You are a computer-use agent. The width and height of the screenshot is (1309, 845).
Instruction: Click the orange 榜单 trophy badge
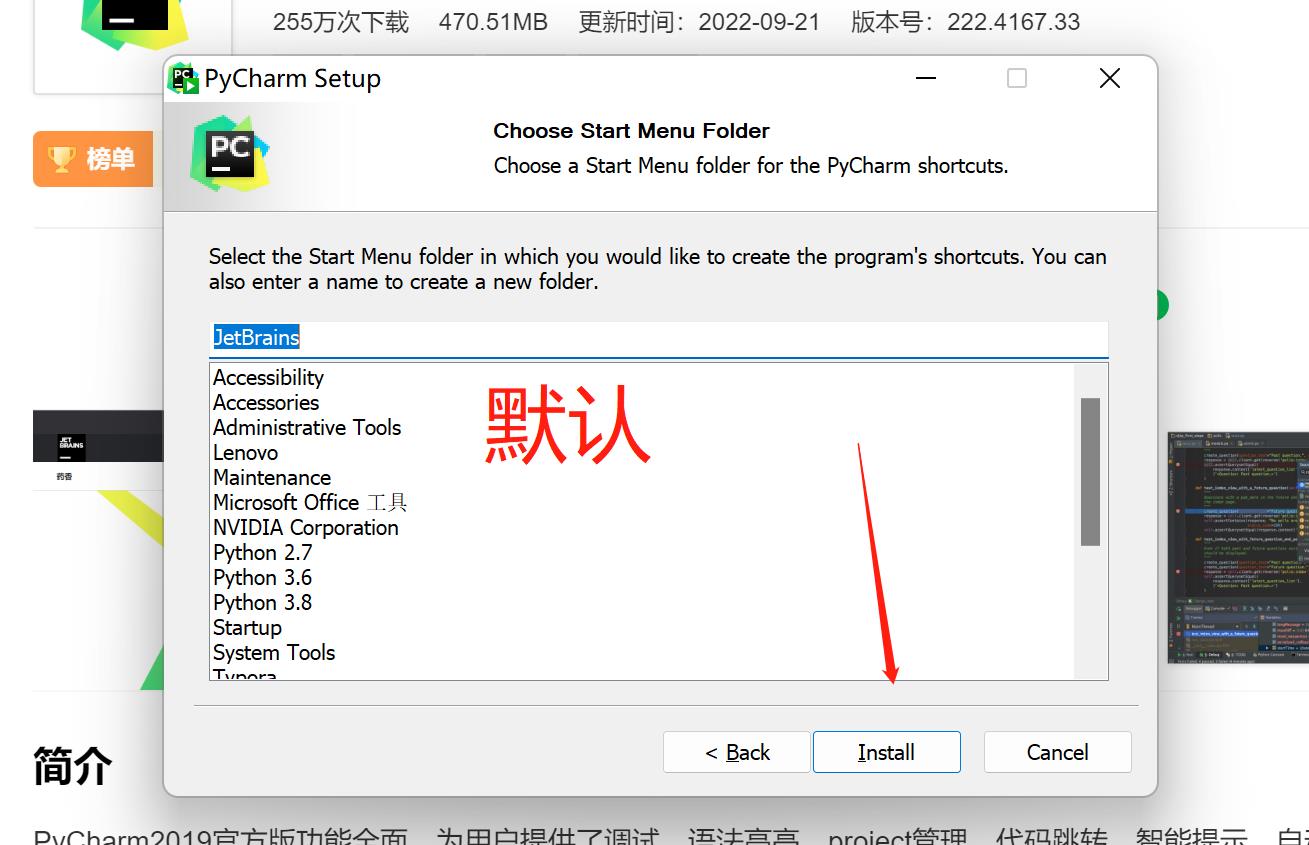pyautogui.click(x=93, y=159)
